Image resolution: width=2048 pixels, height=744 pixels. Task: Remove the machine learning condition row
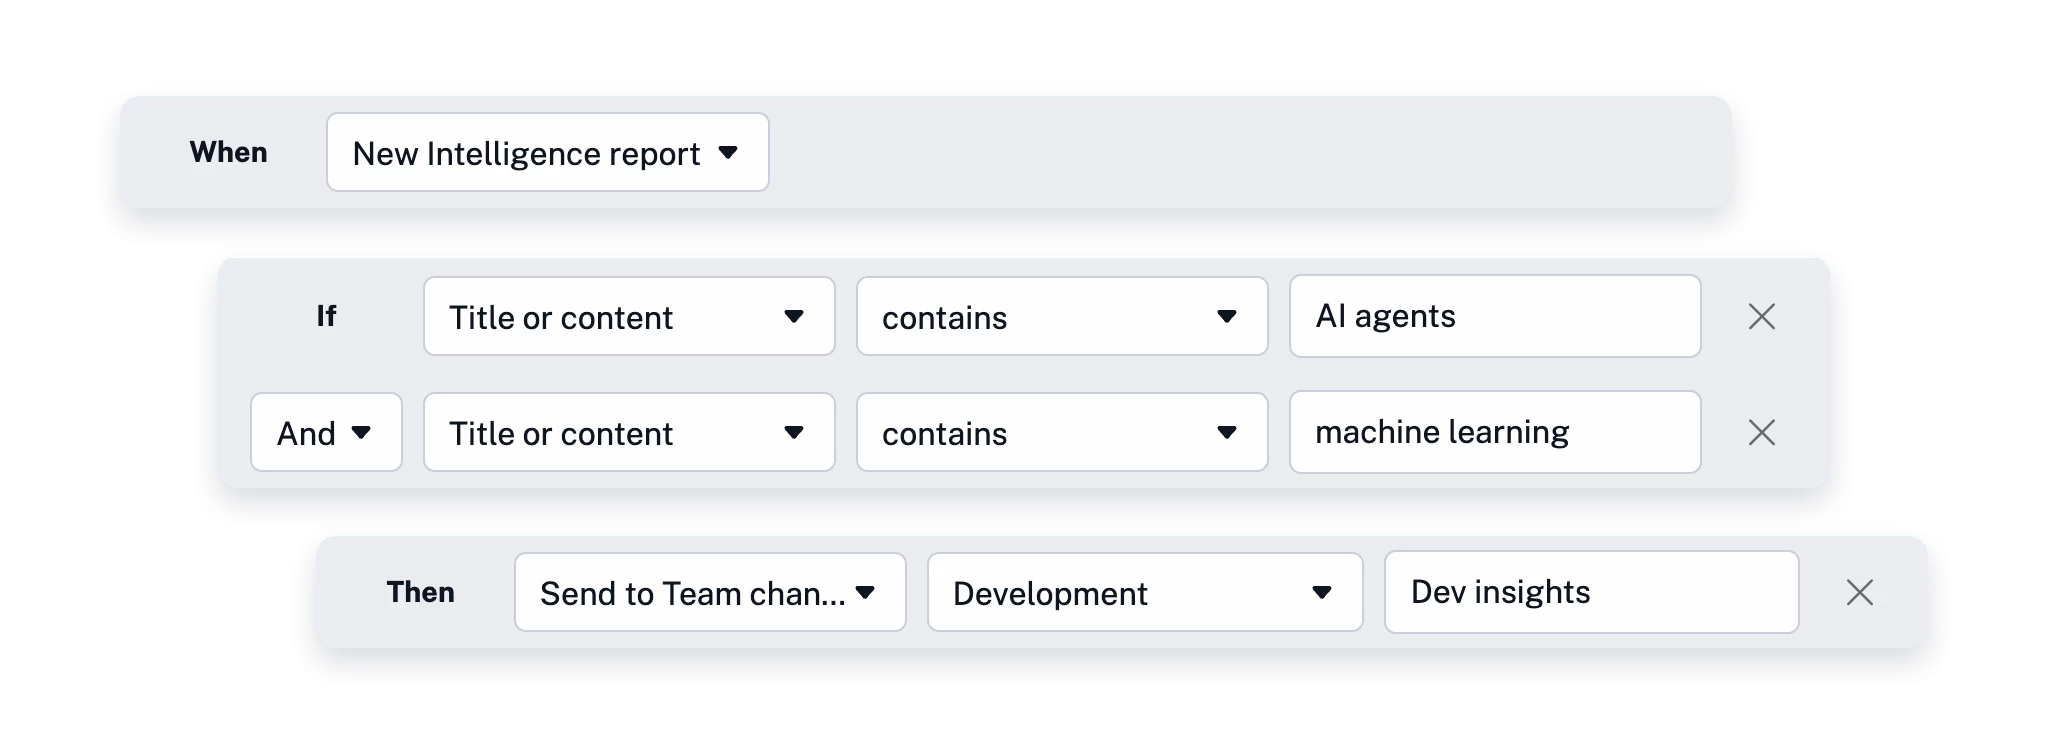point(1761,432)
